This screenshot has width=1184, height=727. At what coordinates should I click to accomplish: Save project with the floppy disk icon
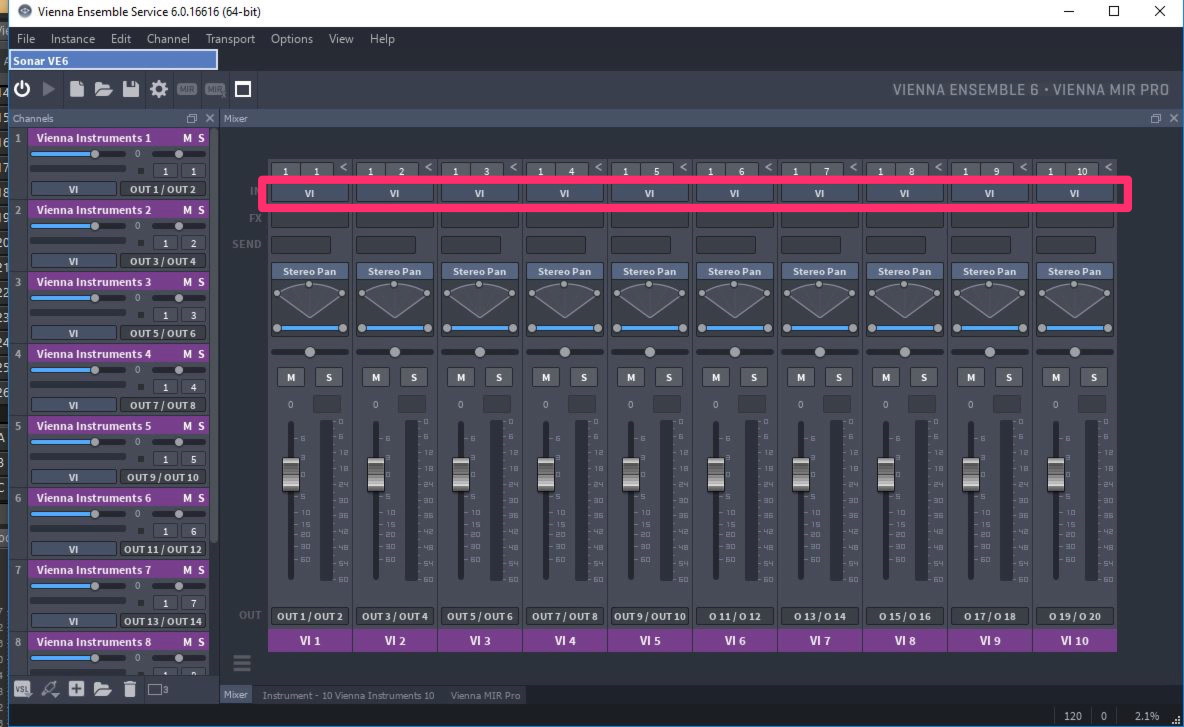point(131,89)
